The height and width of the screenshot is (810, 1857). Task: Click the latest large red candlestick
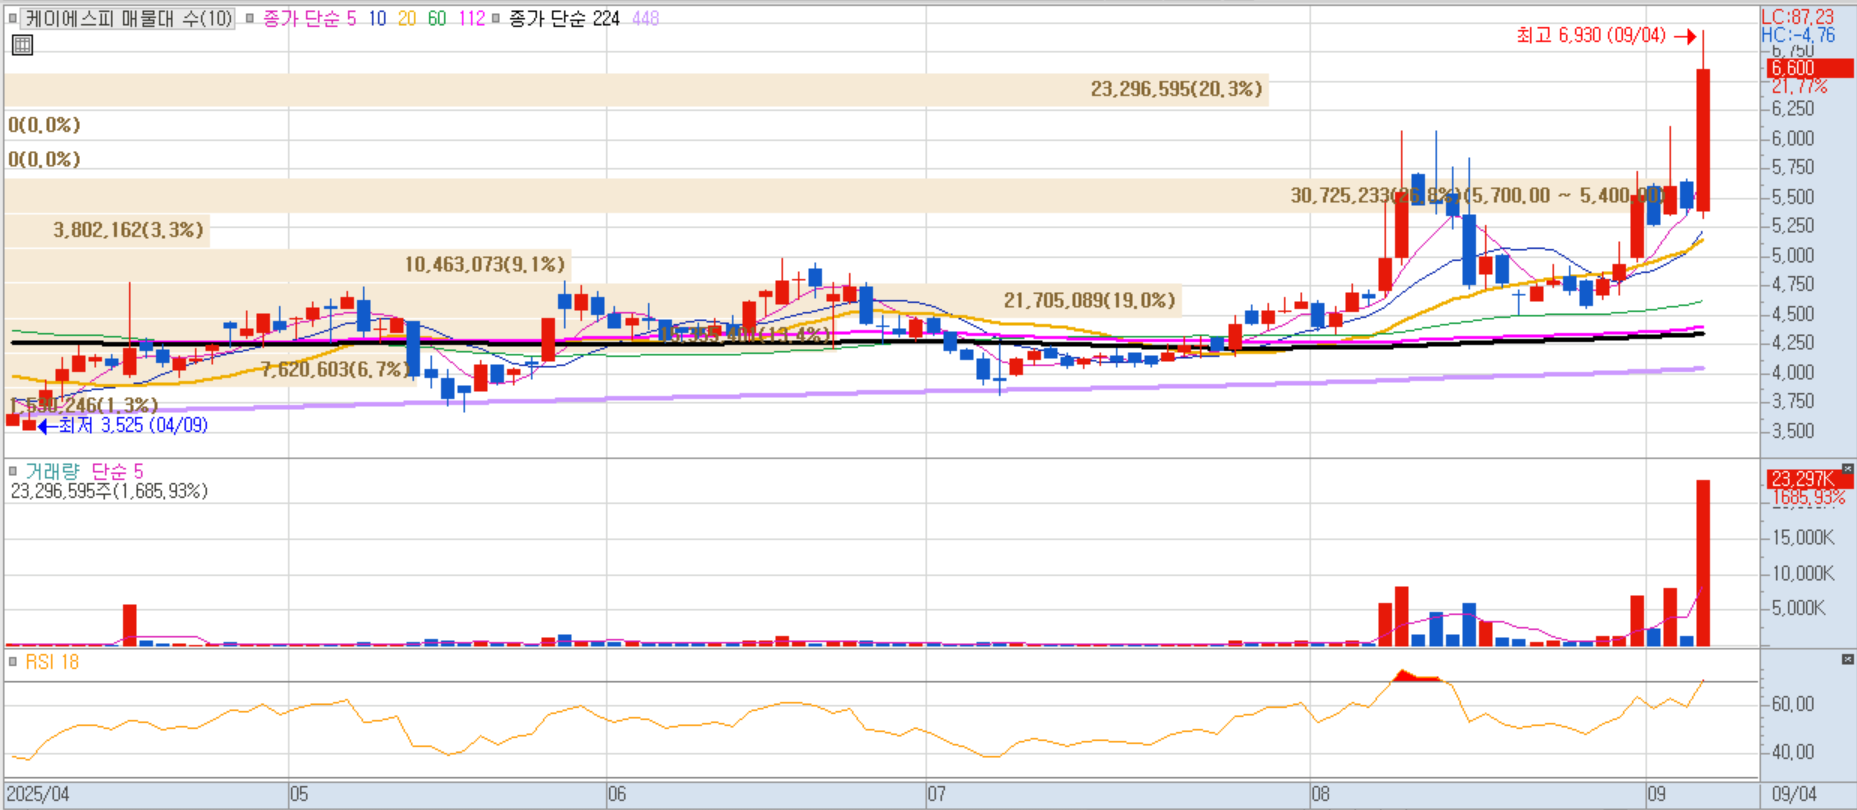click(1703, 139)
